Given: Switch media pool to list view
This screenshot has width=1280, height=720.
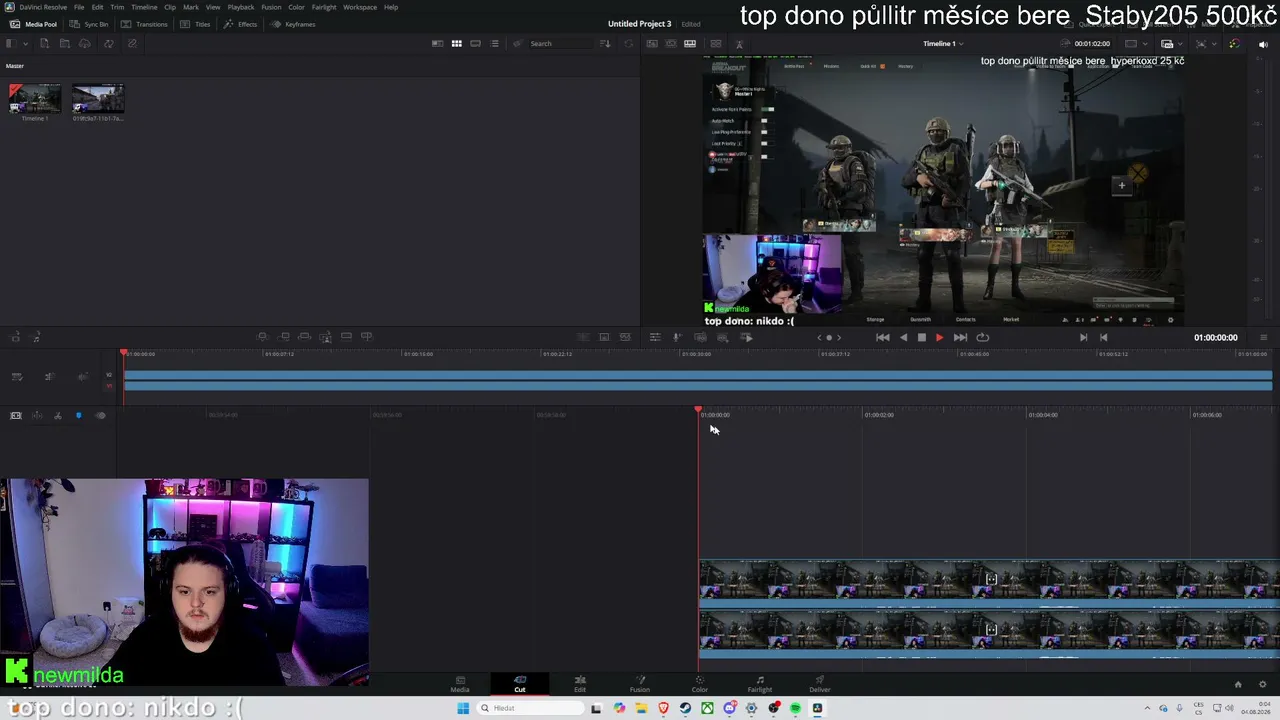Looking at the screenshot, I should click(494, 44).
